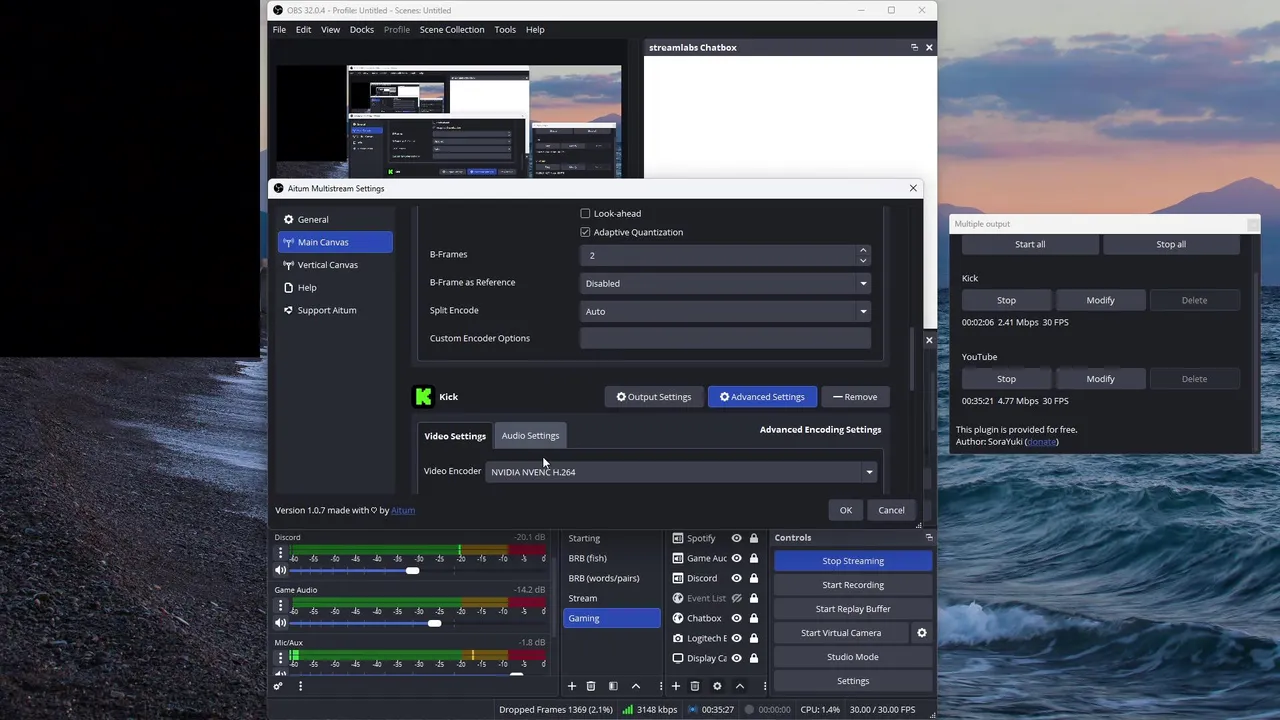The image size is (1280, 720).
Task: Mute the Game Audio speaker icon
Action: click(x=280, y=623)
